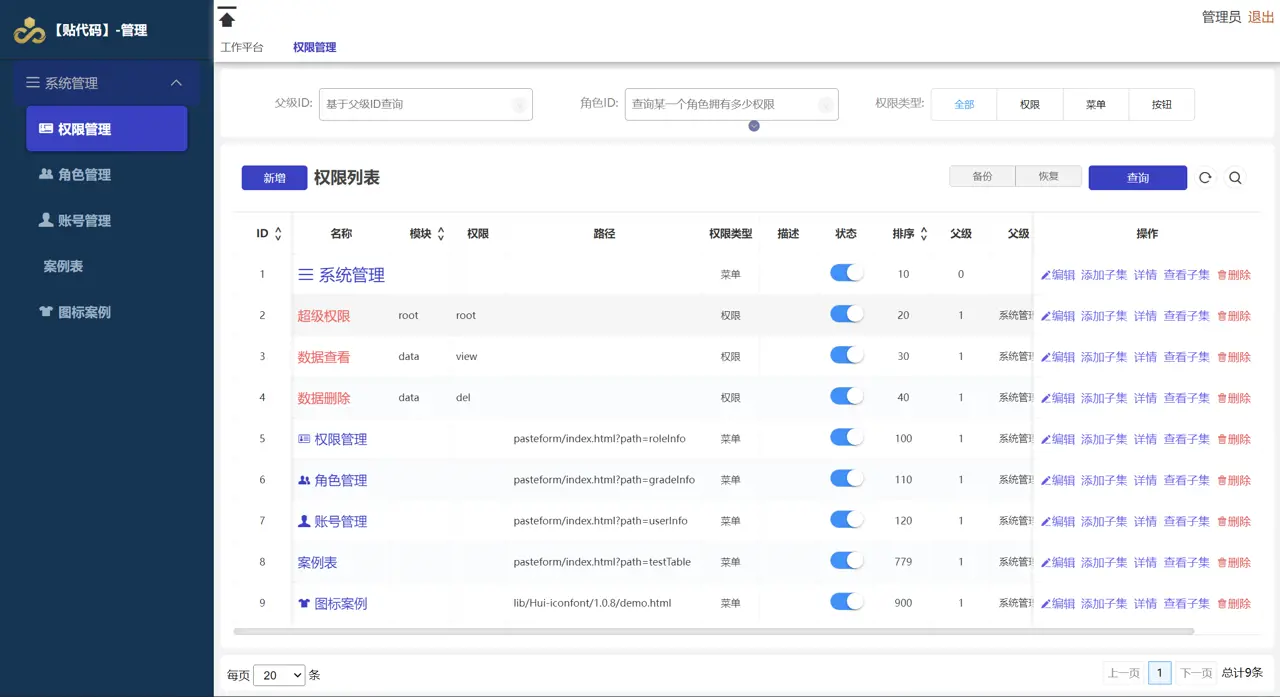This screenshot has height=697, width=1280.
Task: Collapse filter panel with round arrow button
Action: (754, 126)
